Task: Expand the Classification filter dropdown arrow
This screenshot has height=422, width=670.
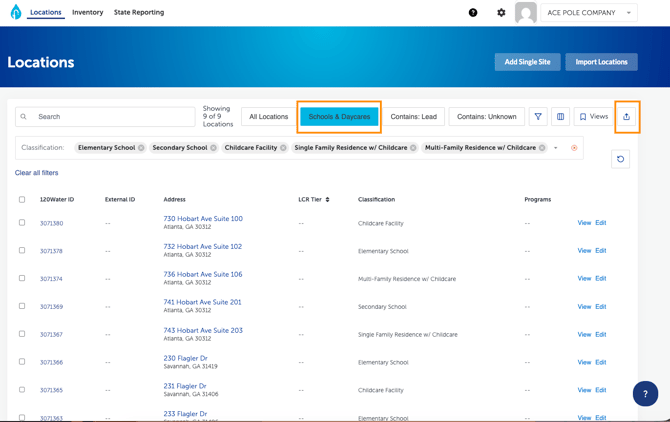Action: point(556,148)
